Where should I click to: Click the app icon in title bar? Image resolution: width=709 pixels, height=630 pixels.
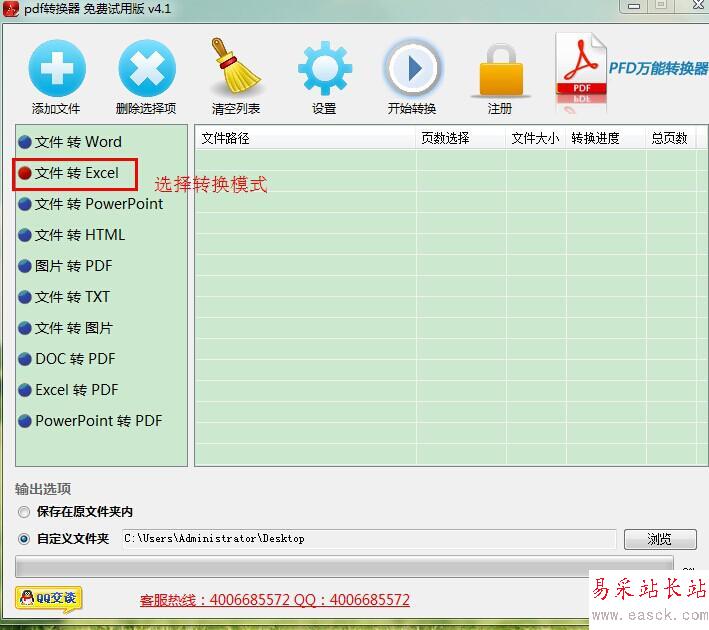coord(10,9)
